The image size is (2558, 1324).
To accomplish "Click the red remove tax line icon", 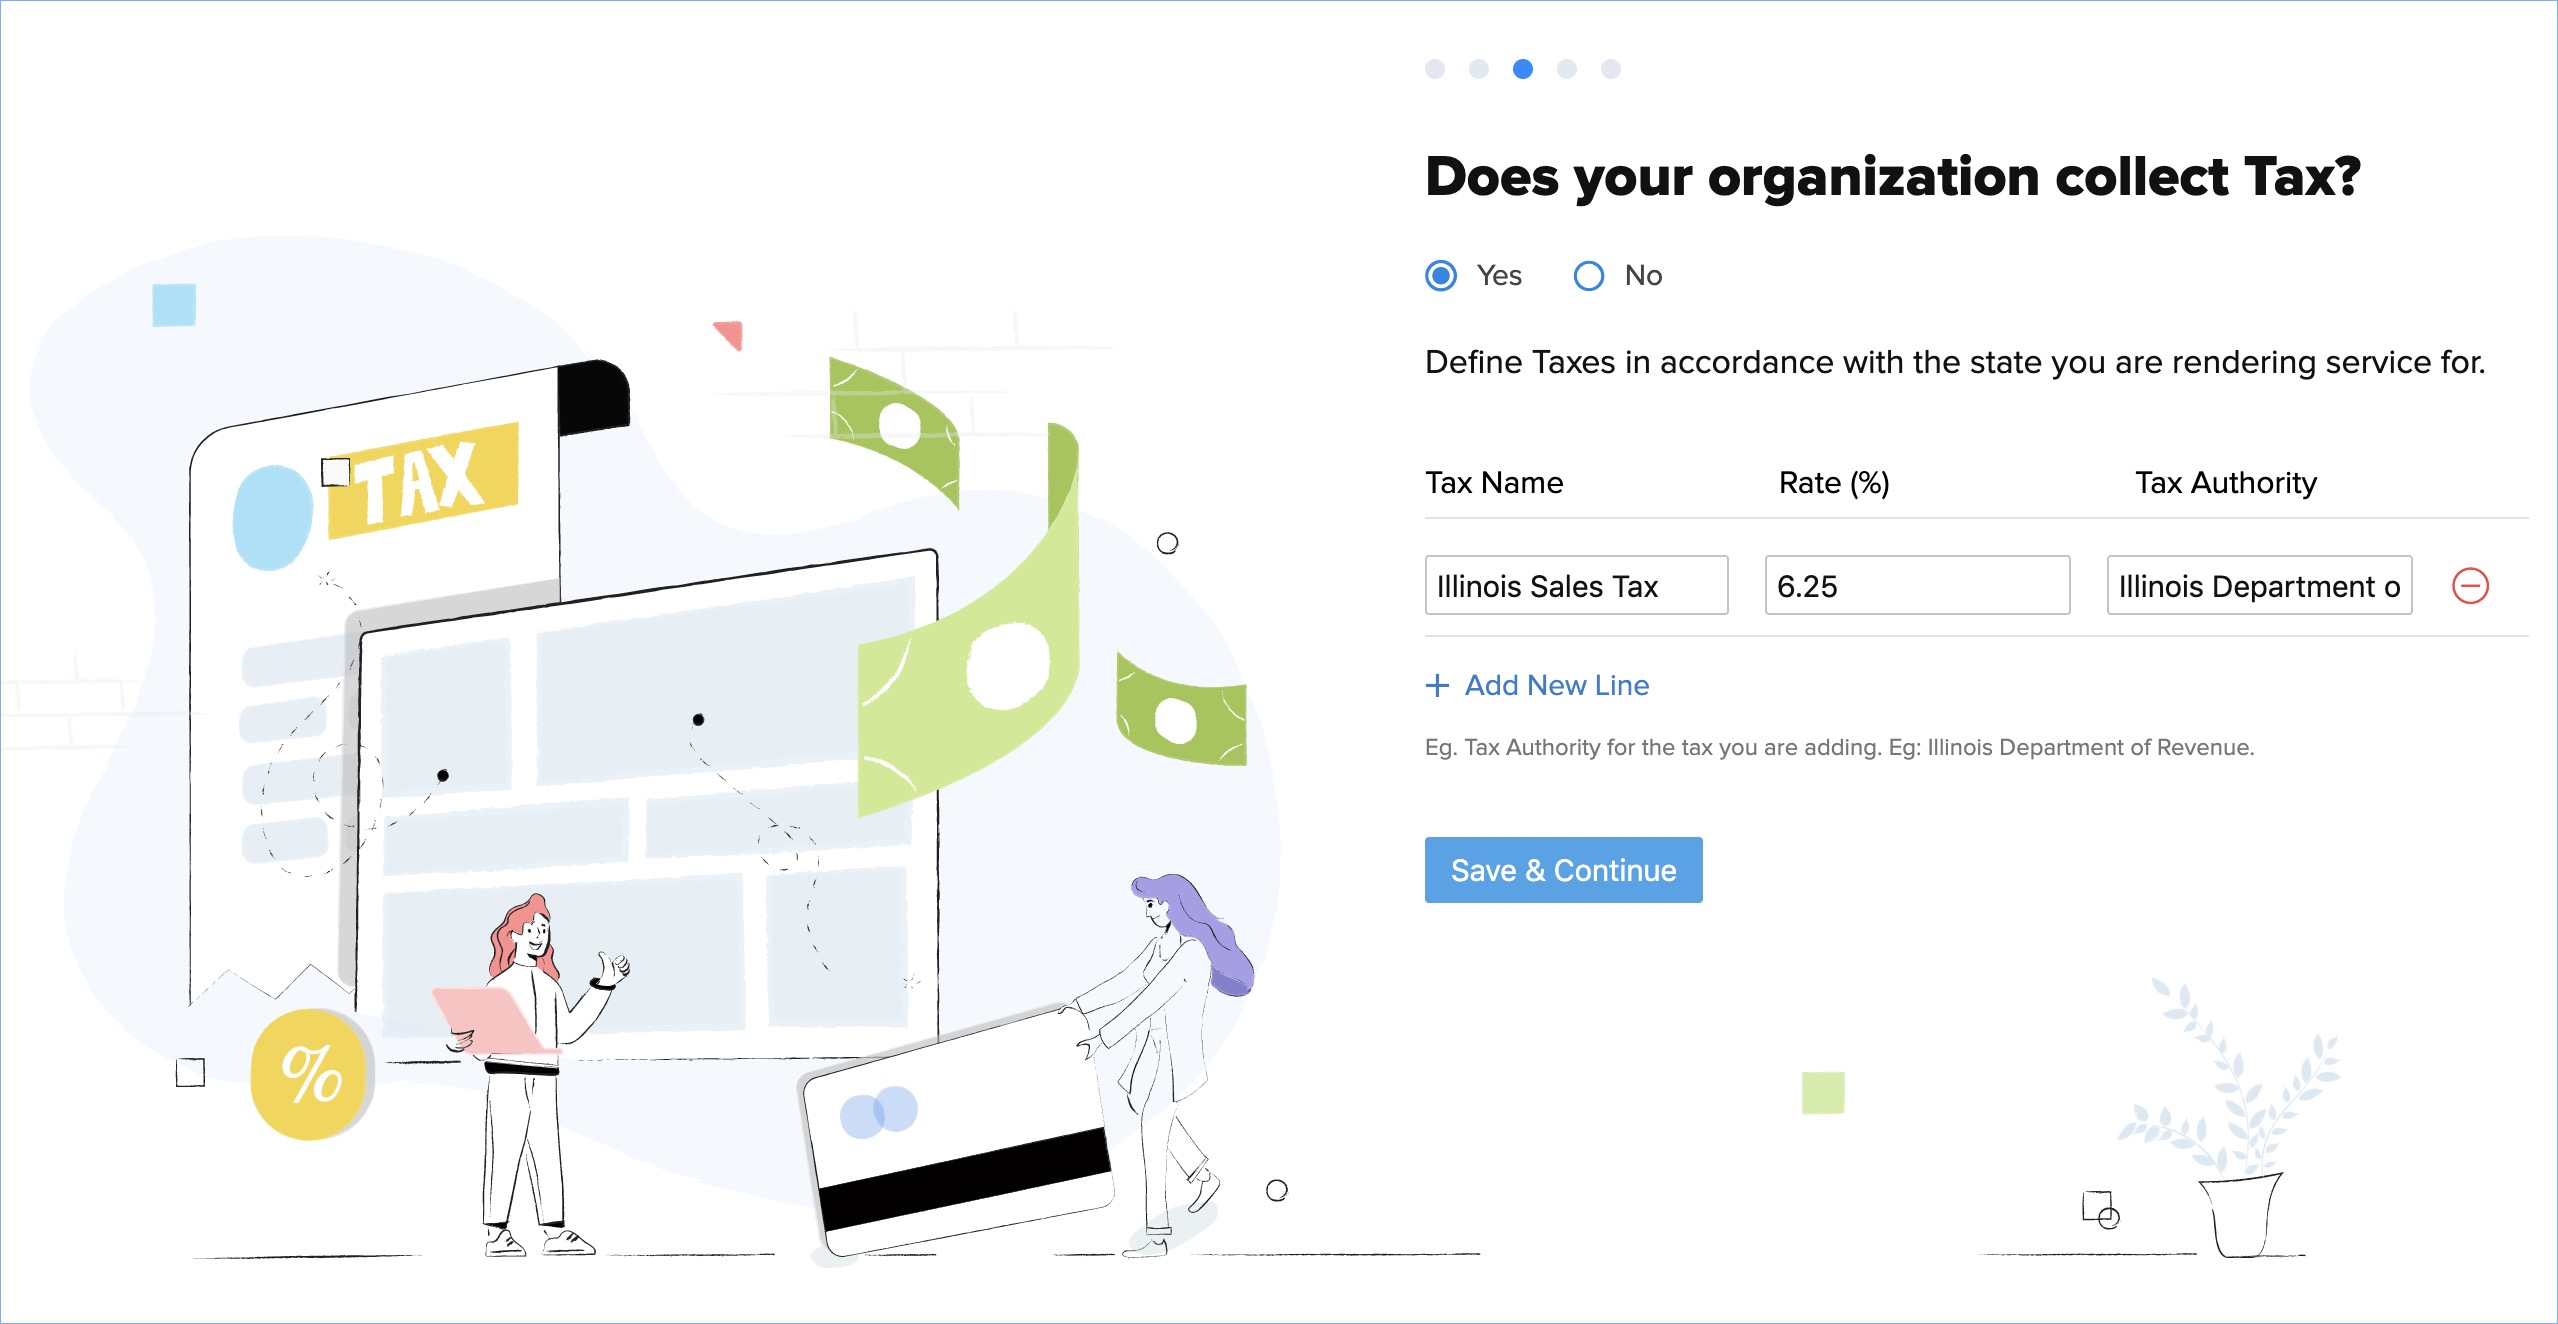I will (2469, 586).
